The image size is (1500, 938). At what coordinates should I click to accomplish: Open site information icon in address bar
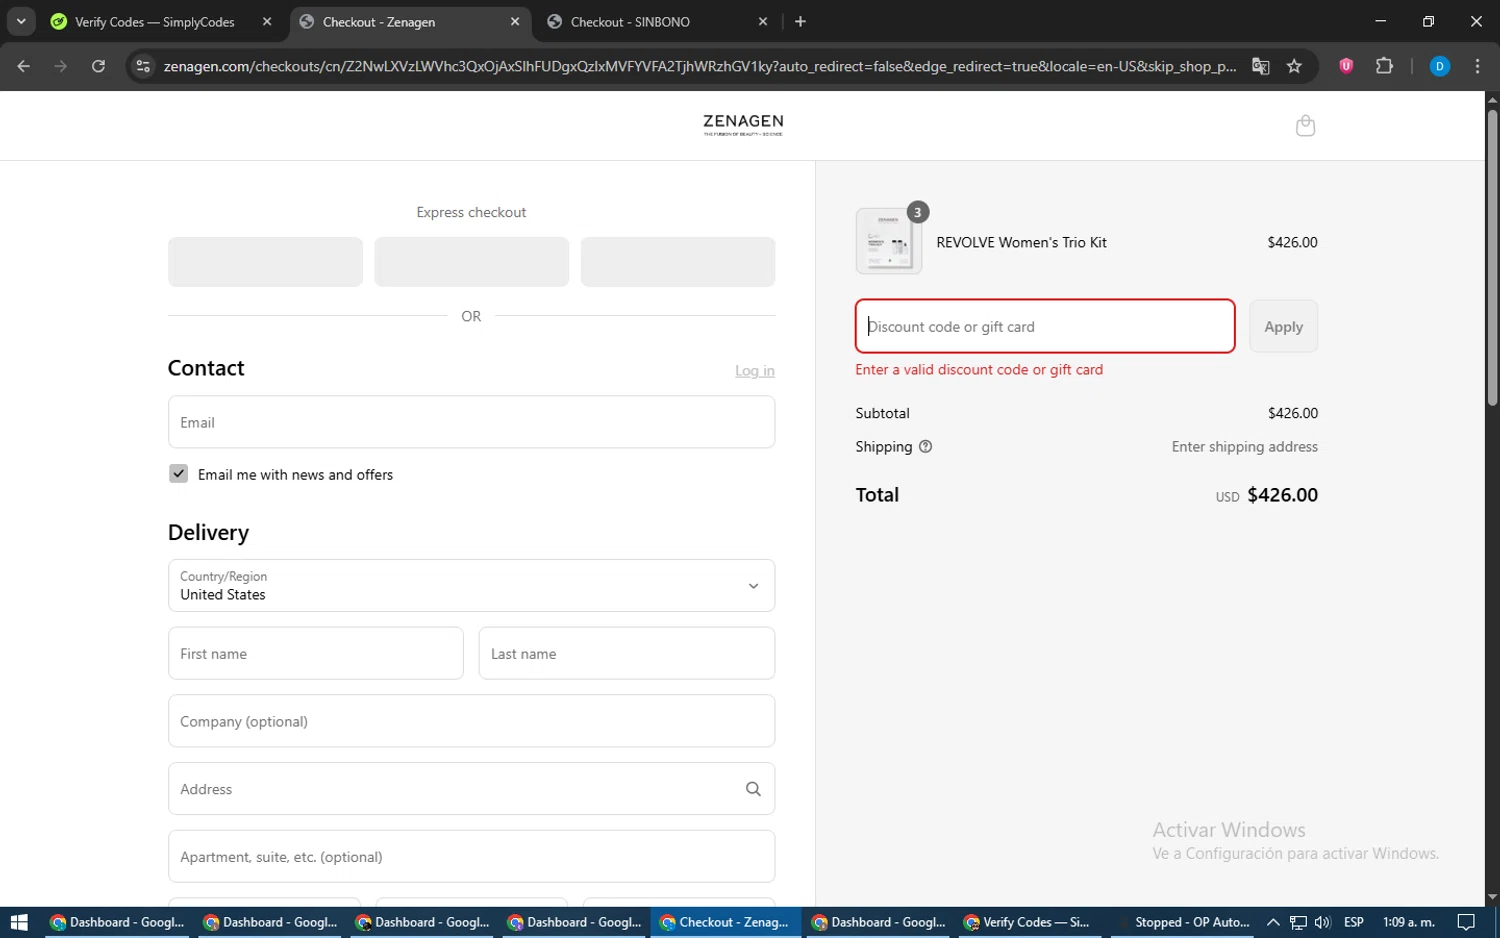[x=143, y=66]
